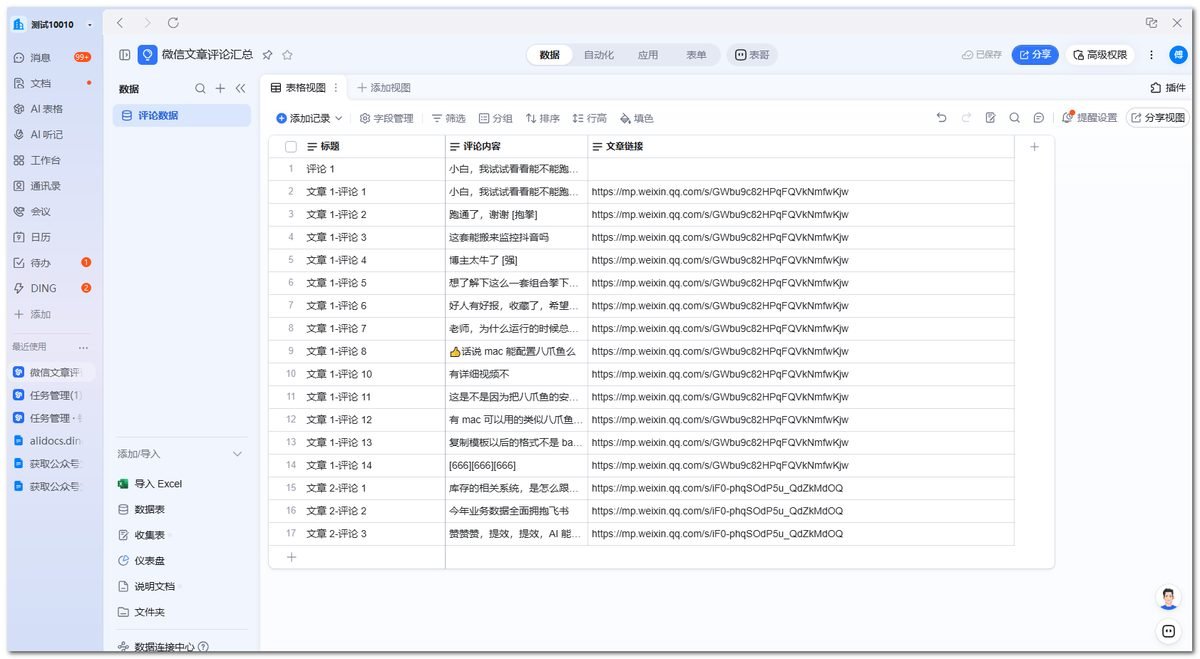Add a new row with the bottom plus
The width and height of the screenshot is (1200, 659).
[291, 558]
